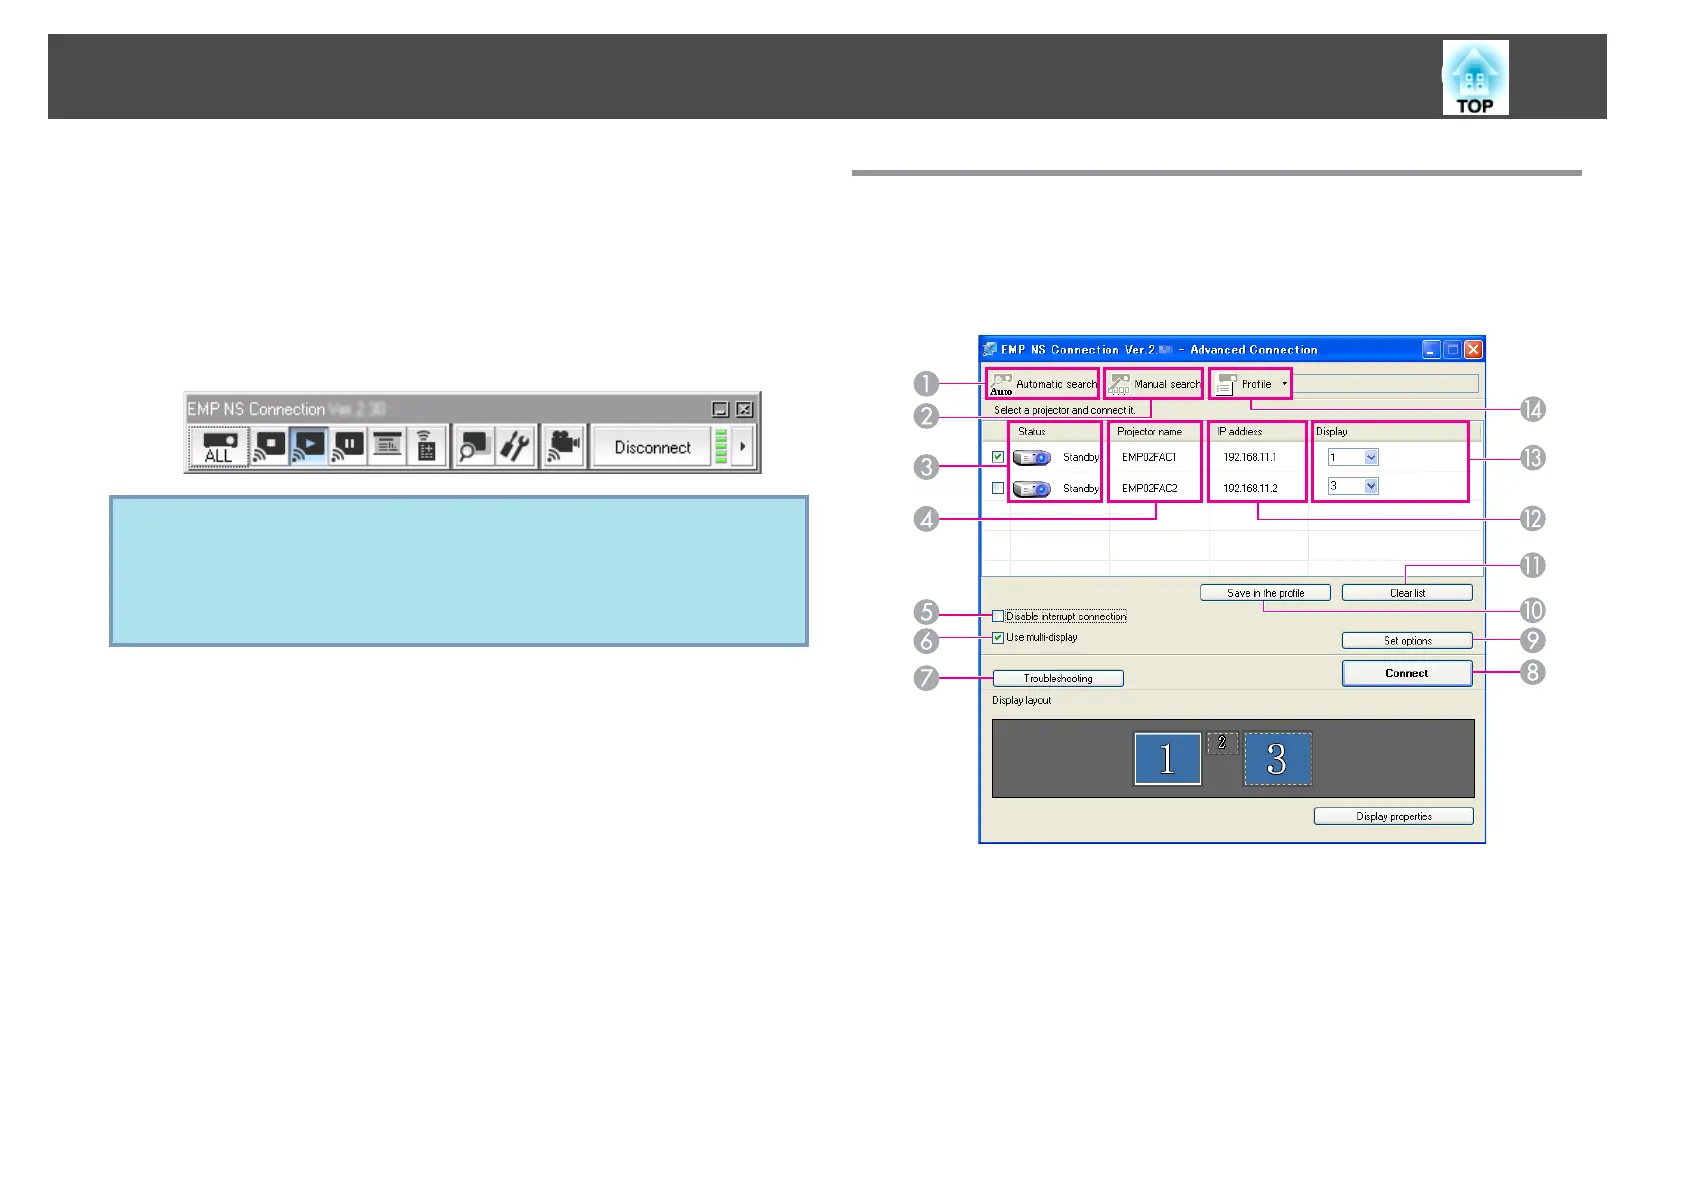The width and height of the screenshot is (1684, 1190).
Task: Click the Pause projection toolbar icon
Action: pos(348,446)
